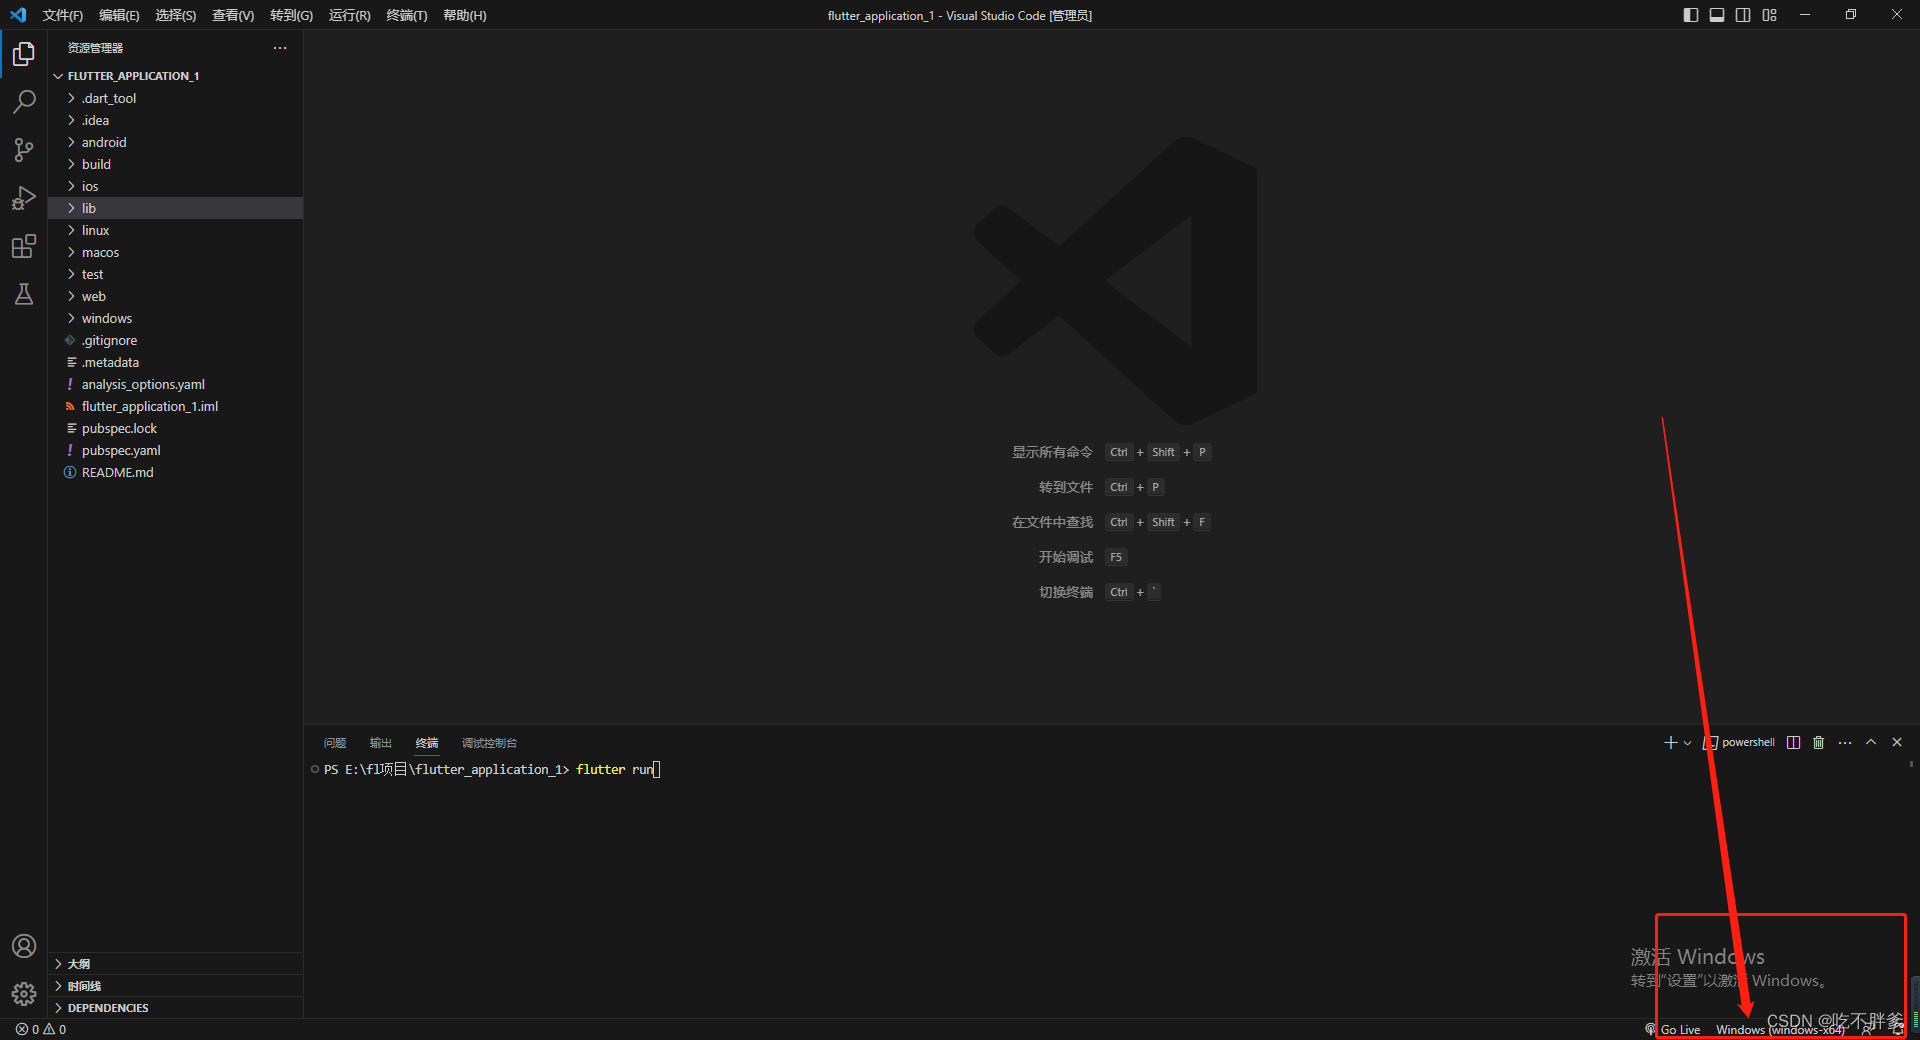1920x1040 pixels.
Task: Open flutter_application_1.iml file
Action: click(x=175, y=406)
